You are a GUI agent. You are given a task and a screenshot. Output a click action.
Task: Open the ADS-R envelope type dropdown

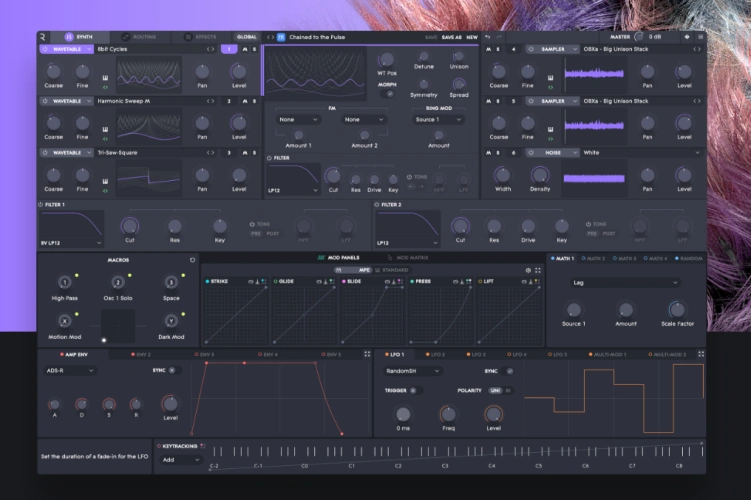(70, 370)
